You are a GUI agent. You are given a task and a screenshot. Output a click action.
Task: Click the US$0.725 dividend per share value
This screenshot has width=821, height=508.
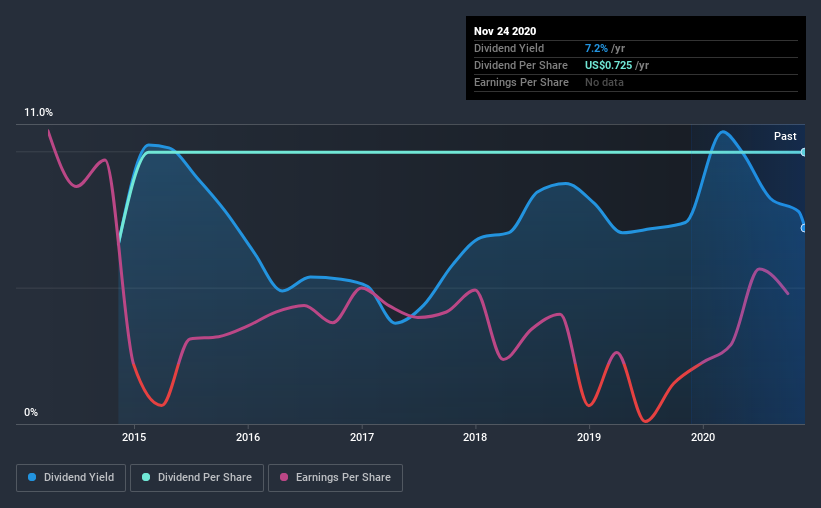coord(608,65)
